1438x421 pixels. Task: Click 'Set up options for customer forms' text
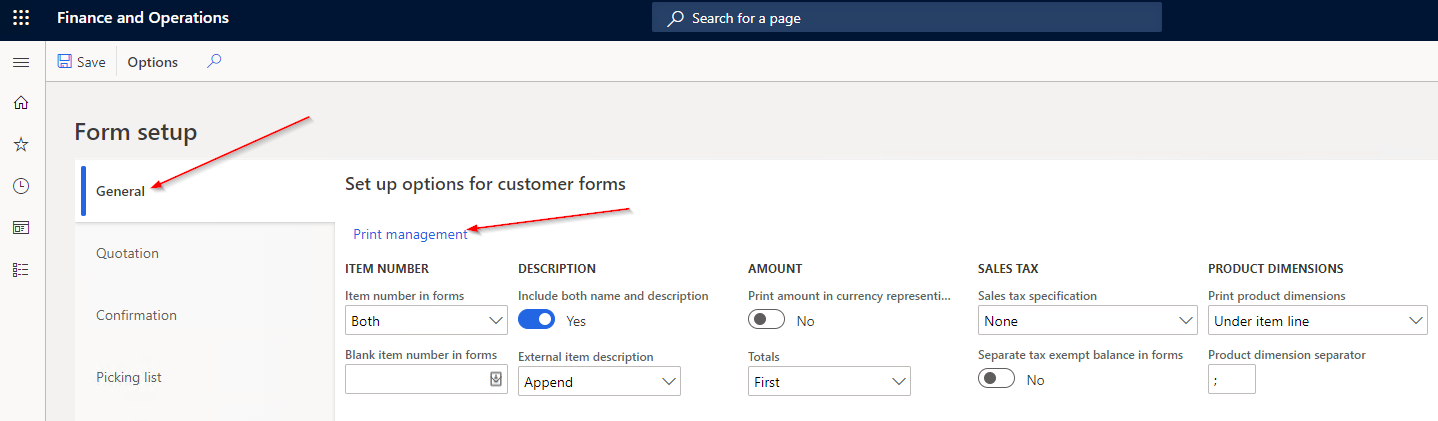tap(485, 184)
